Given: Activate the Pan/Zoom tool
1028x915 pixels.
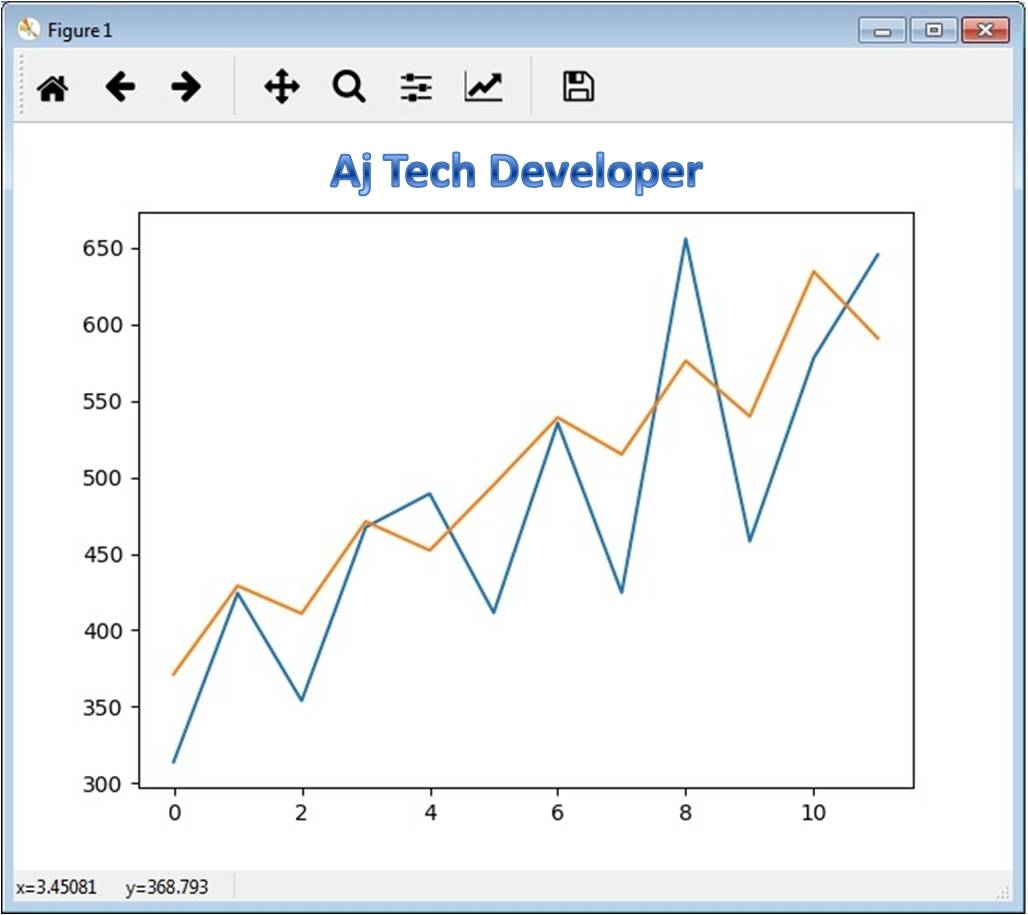Looking at the screenshot, I should 281,87.
